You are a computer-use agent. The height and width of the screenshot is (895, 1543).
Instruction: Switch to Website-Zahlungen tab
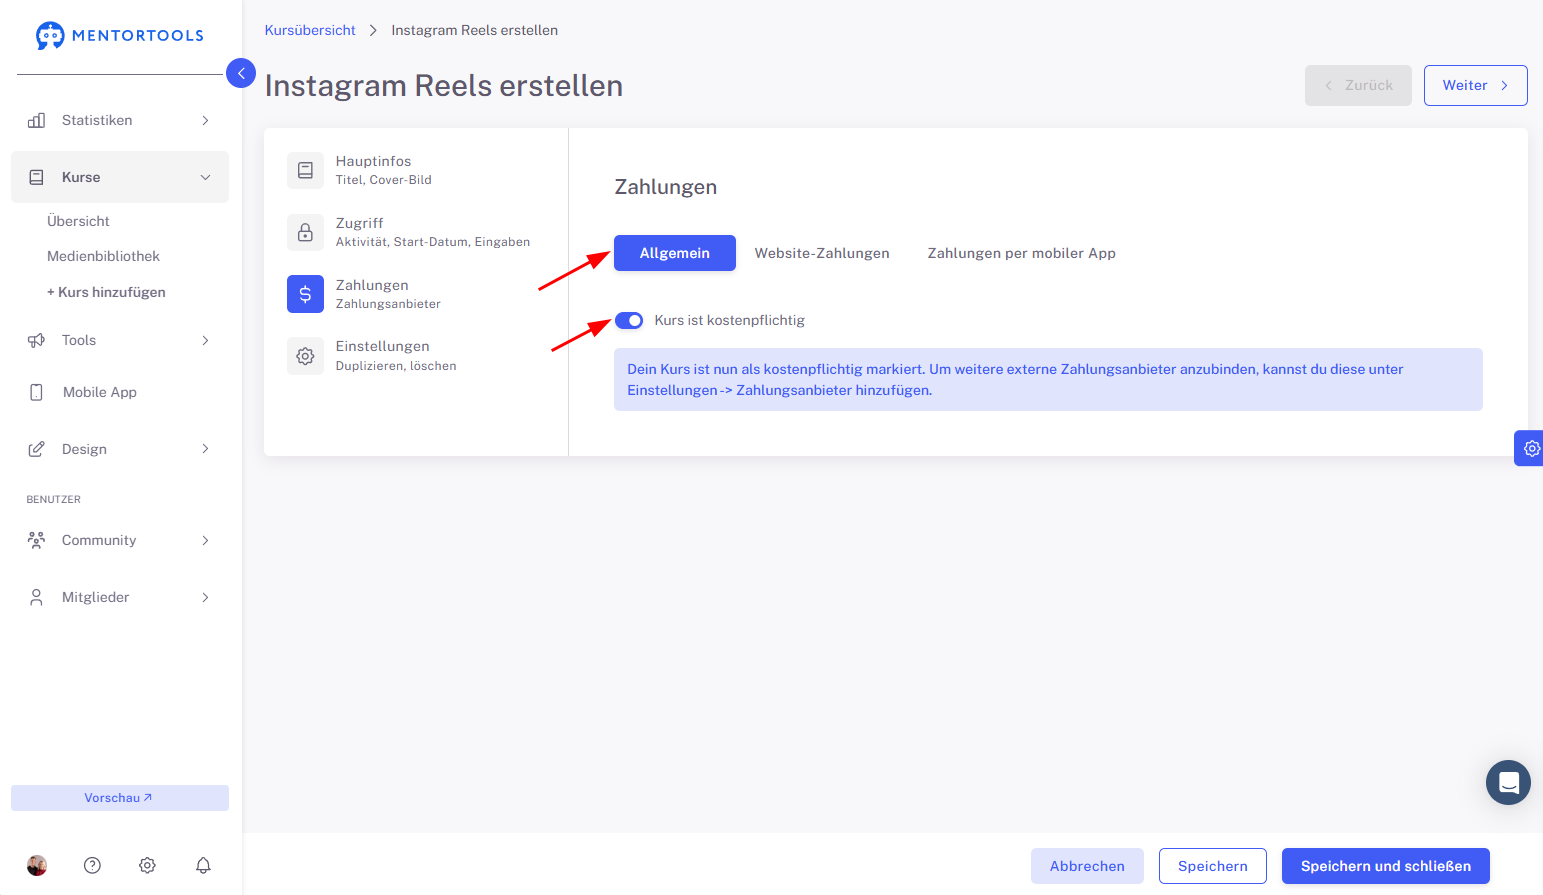click(822, 253)
